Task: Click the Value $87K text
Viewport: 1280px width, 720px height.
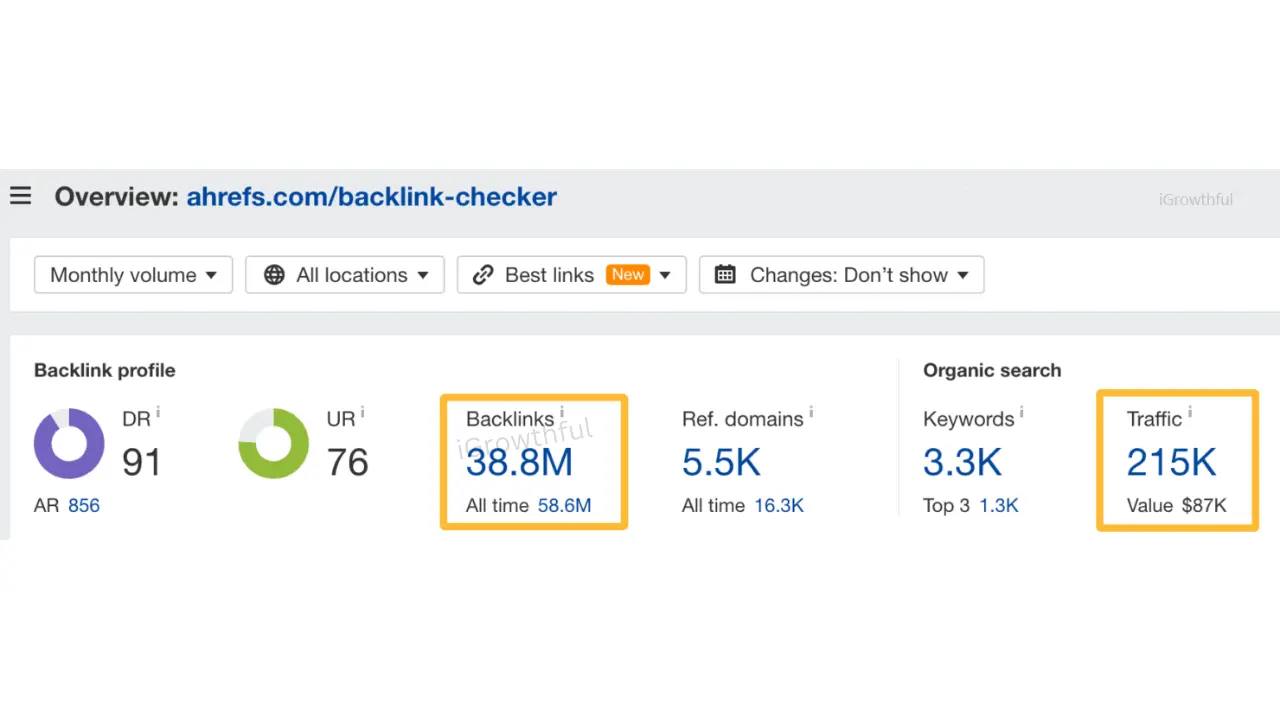Action: tap(1176, 505)
